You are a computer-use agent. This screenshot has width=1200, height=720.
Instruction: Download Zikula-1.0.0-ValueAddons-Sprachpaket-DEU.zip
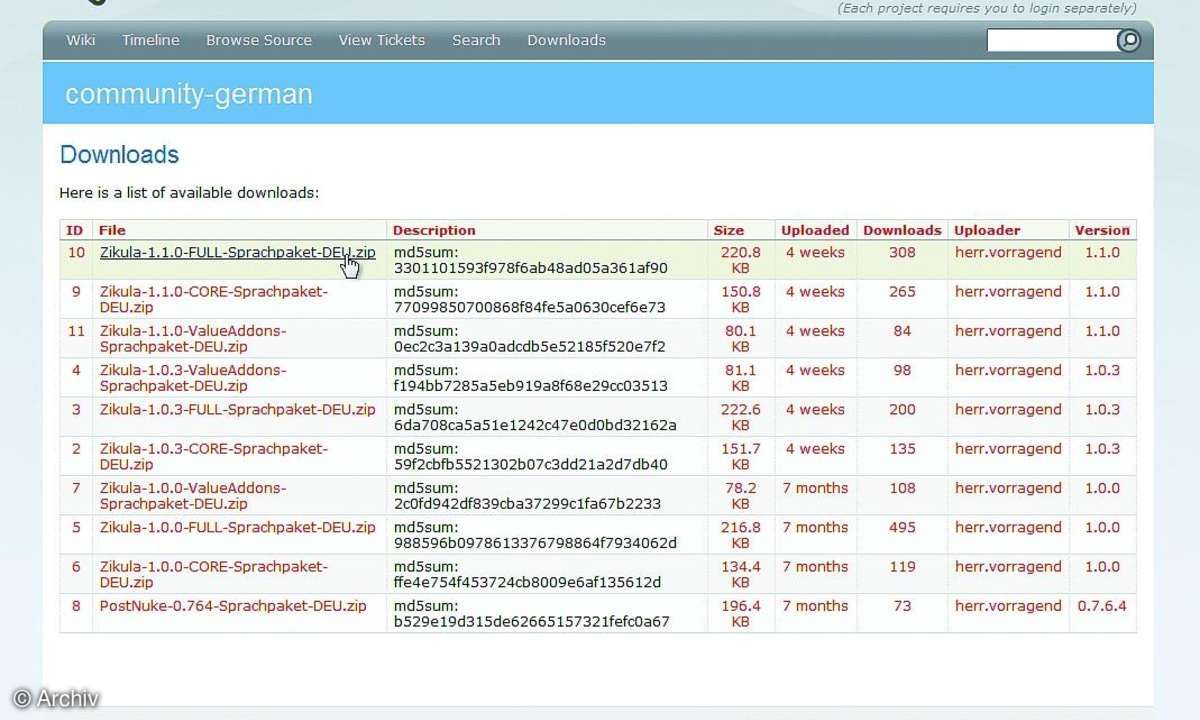(193, 496)
